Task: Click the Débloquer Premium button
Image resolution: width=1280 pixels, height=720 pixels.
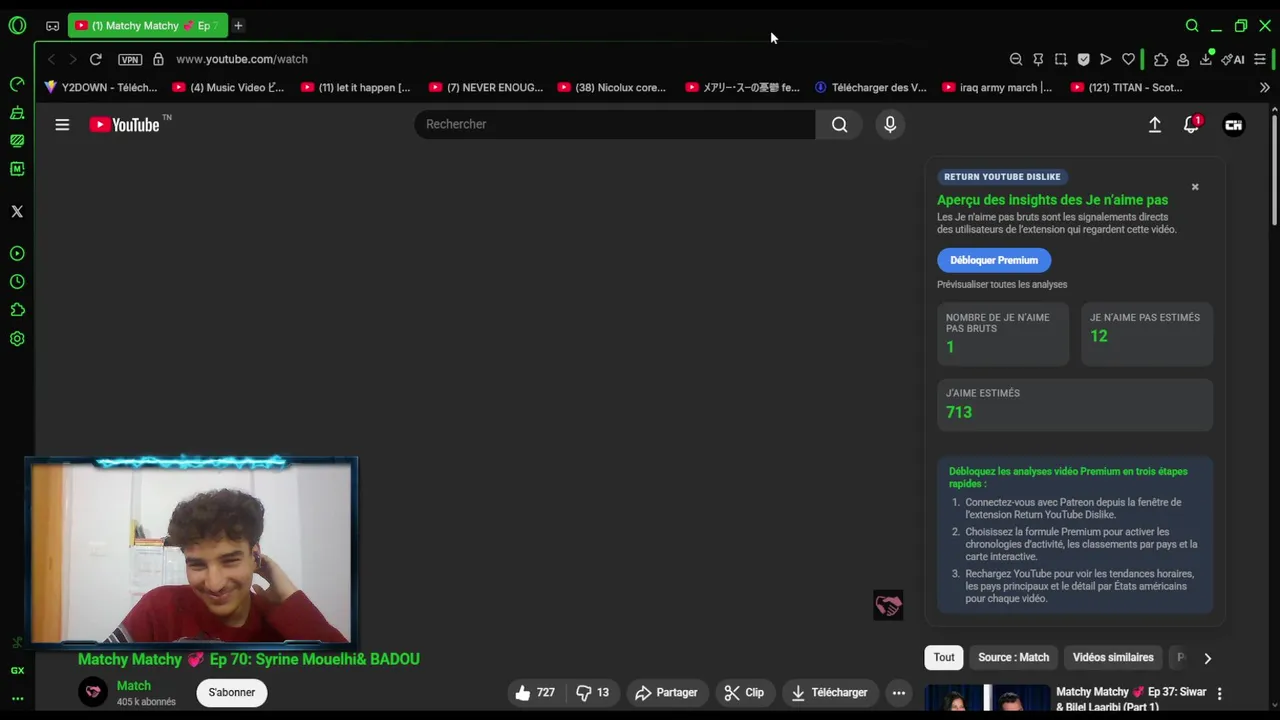Action: [994, 260]
